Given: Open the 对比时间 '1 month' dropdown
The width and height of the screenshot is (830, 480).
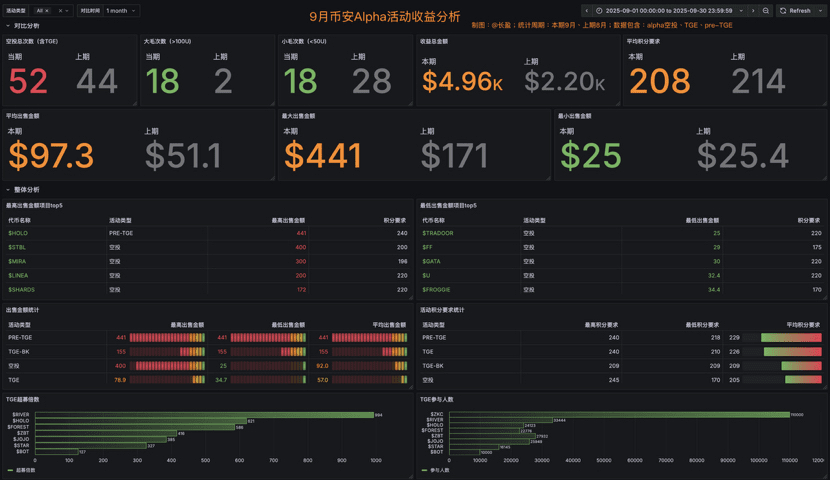Looking at the screenshot, I should pos(121,11).
